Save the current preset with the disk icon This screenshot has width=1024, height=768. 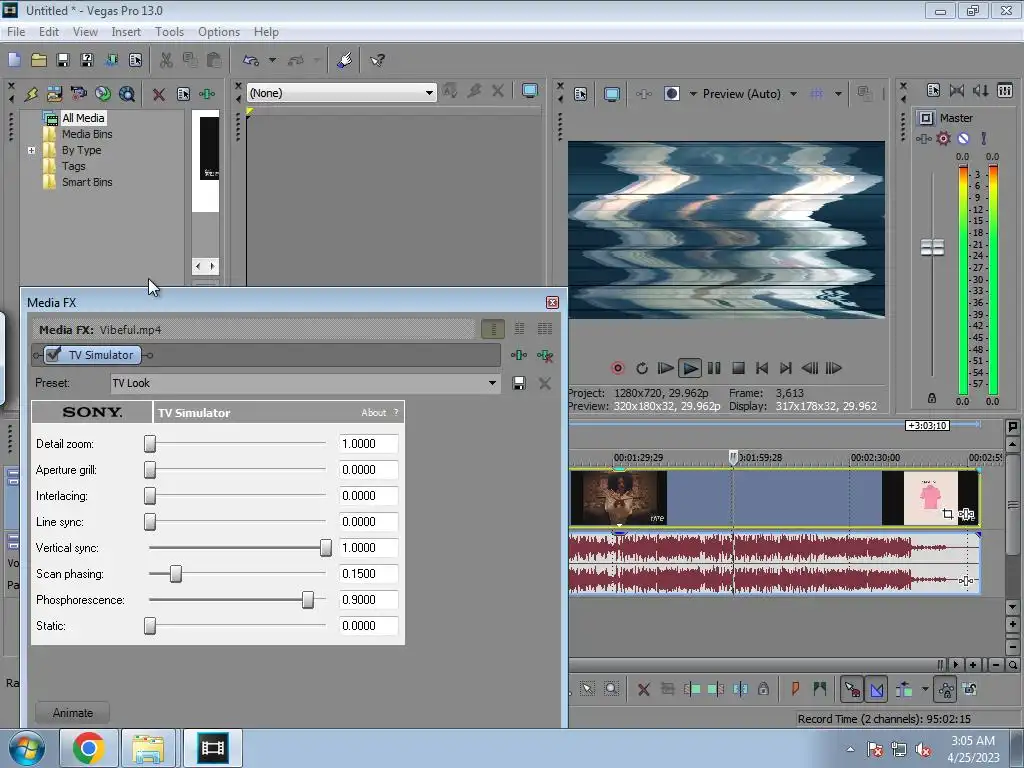(519, 383)
